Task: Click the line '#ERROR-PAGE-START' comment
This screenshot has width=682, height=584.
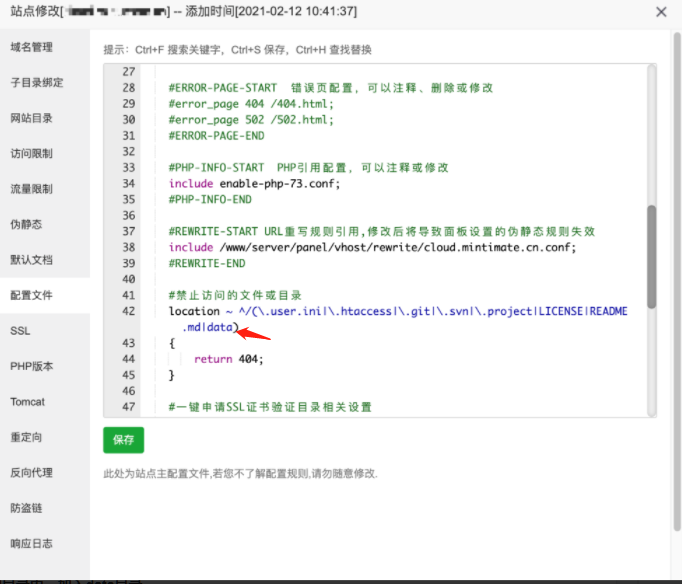Action: 331,88
